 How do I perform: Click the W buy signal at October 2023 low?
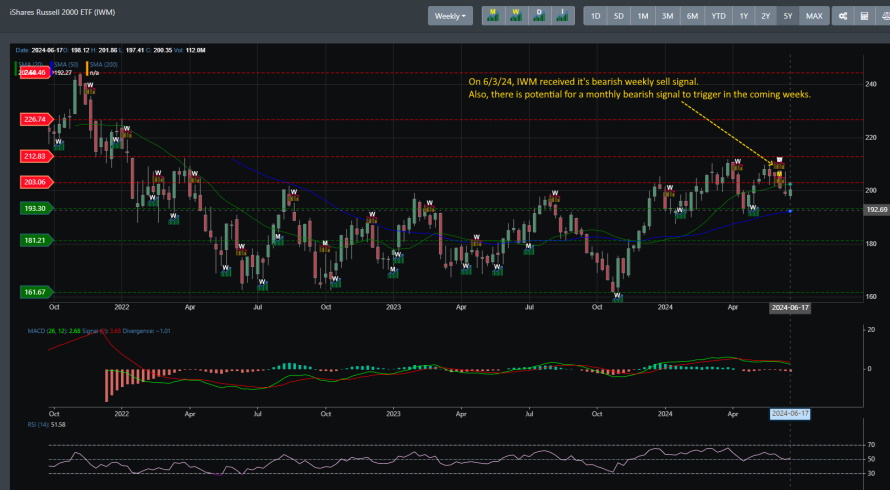pos(617,297)
